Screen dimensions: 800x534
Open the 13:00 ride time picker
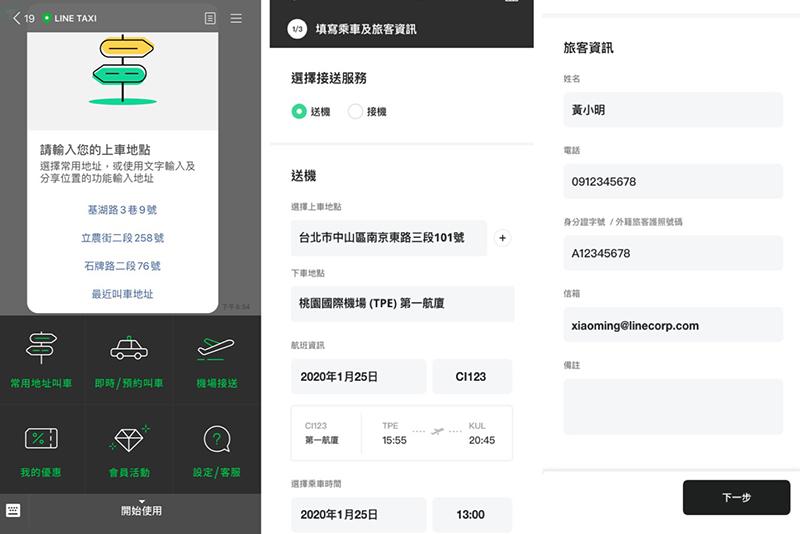point(471,515)
